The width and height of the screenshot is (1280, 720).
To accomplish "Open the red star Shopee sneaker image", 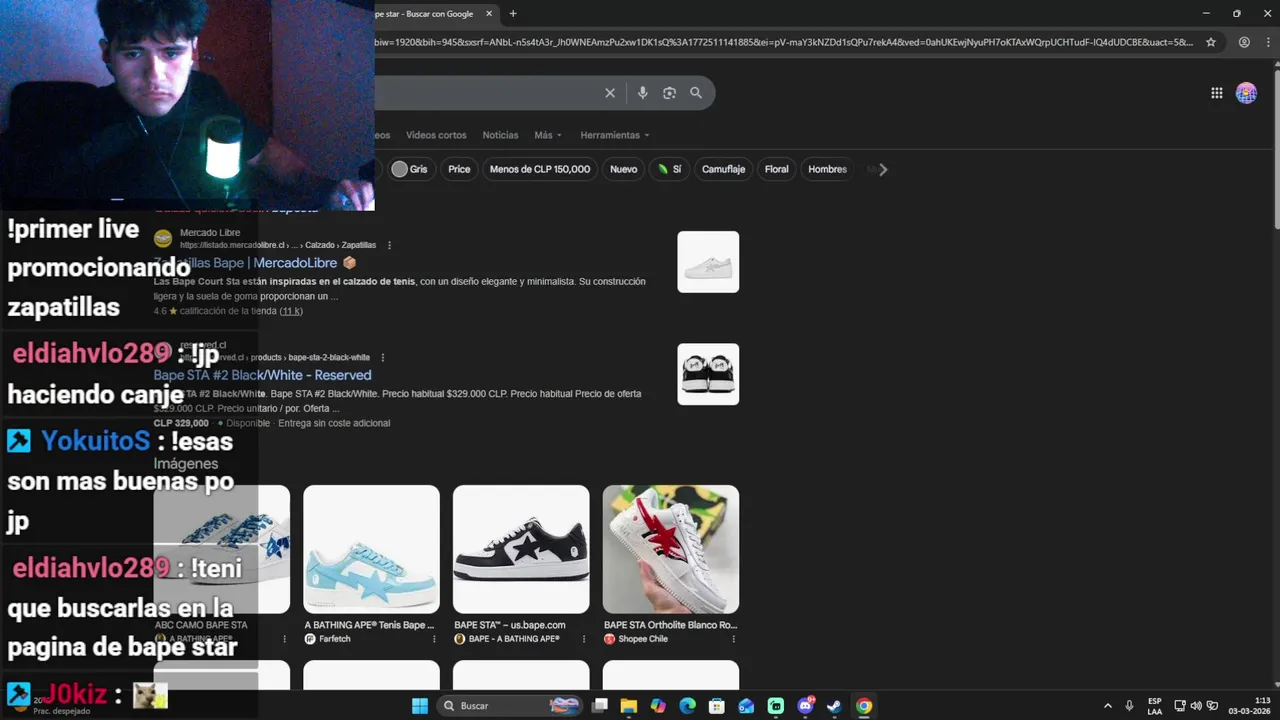I will click(671, 549).
